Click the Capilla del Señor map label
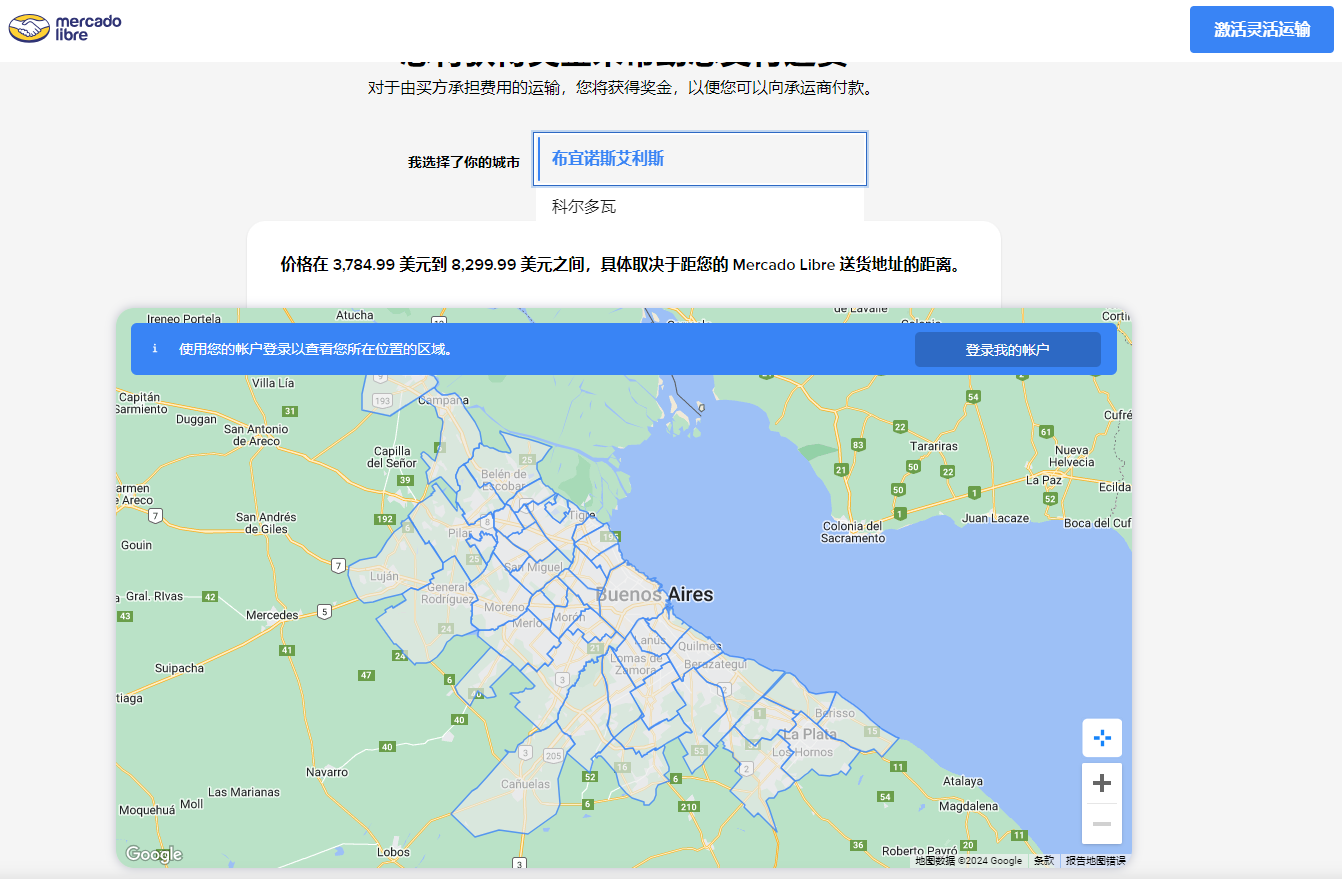 click(x=392, y=457)
